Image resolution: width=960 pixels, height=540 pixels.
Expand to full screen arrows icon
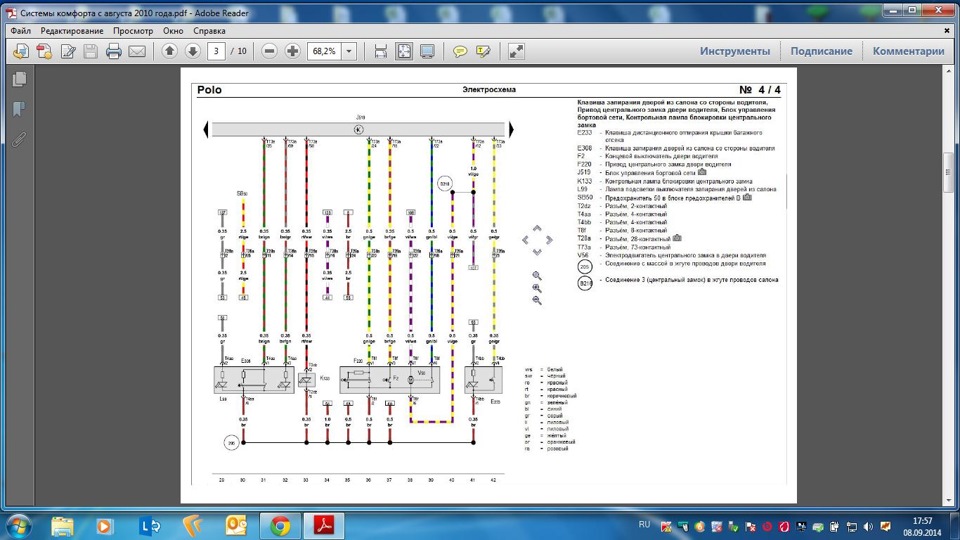pyautogui.click(x=516, y=51)
